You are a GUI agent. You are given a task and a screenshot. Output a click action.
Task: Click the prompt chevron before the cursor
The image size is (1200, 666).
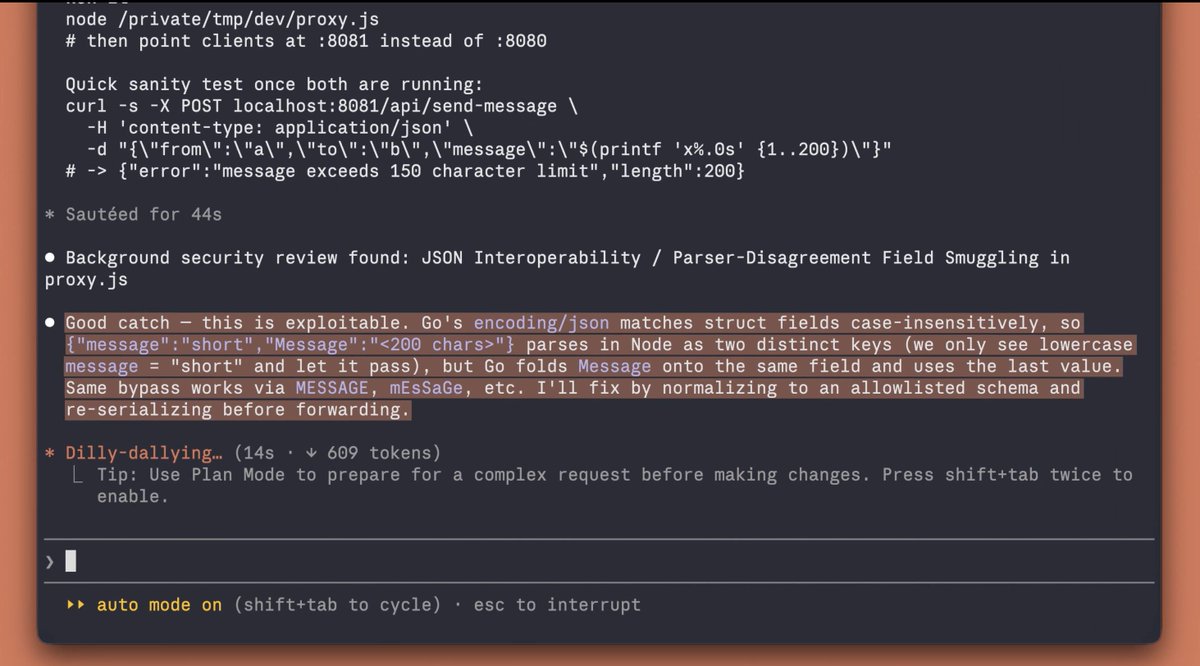[x=50, y=563]
